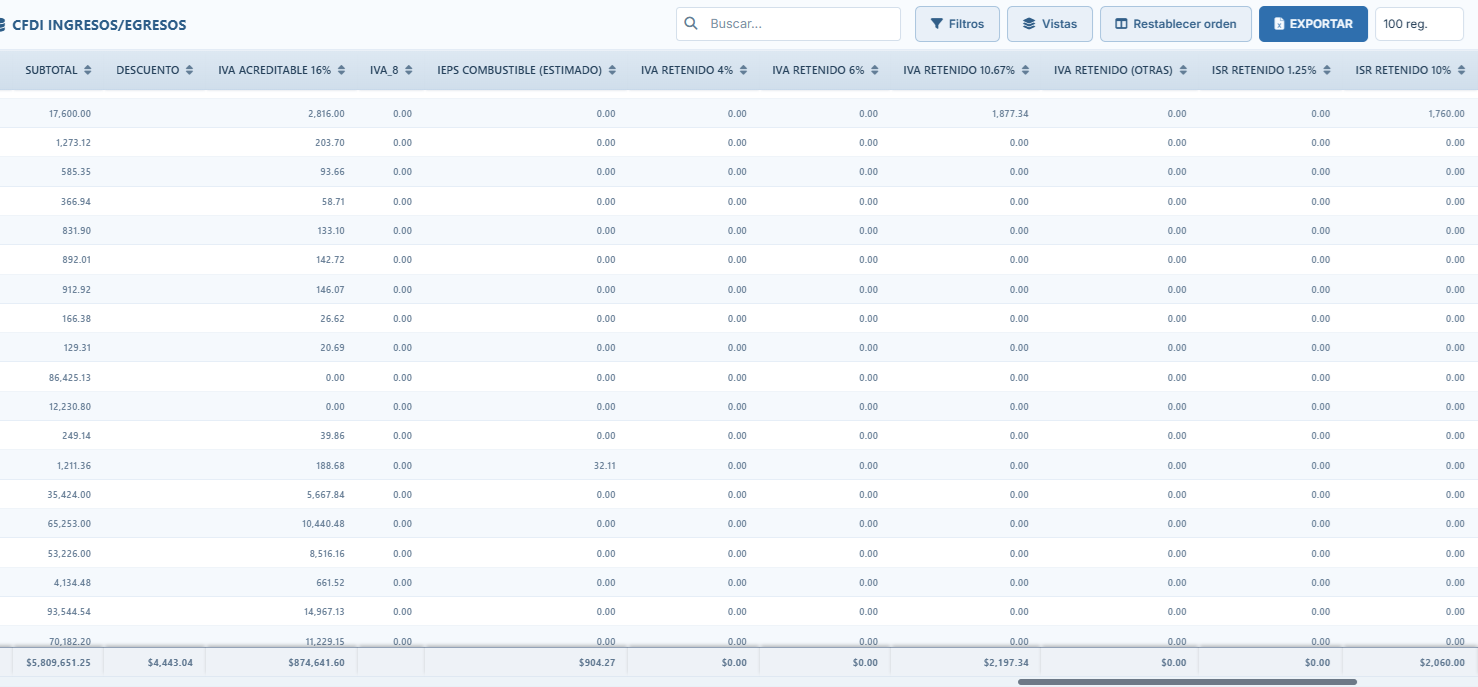Click IEPS combustible value 32.11

point(604,466)
